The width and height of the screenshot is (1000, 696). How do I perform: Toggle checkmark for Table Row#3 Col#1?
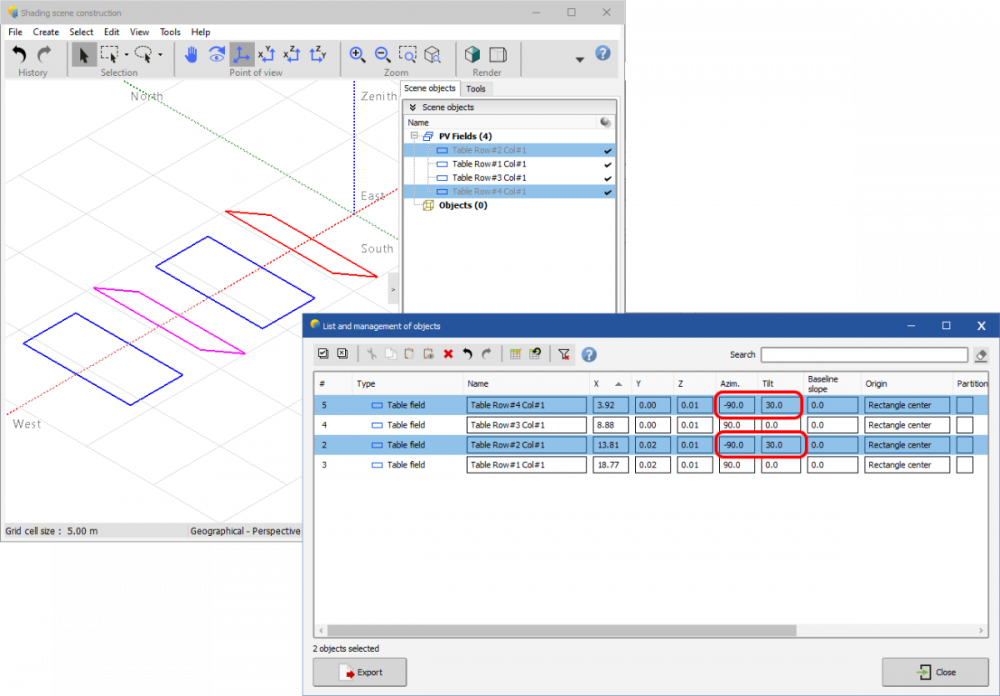point(607,178)
